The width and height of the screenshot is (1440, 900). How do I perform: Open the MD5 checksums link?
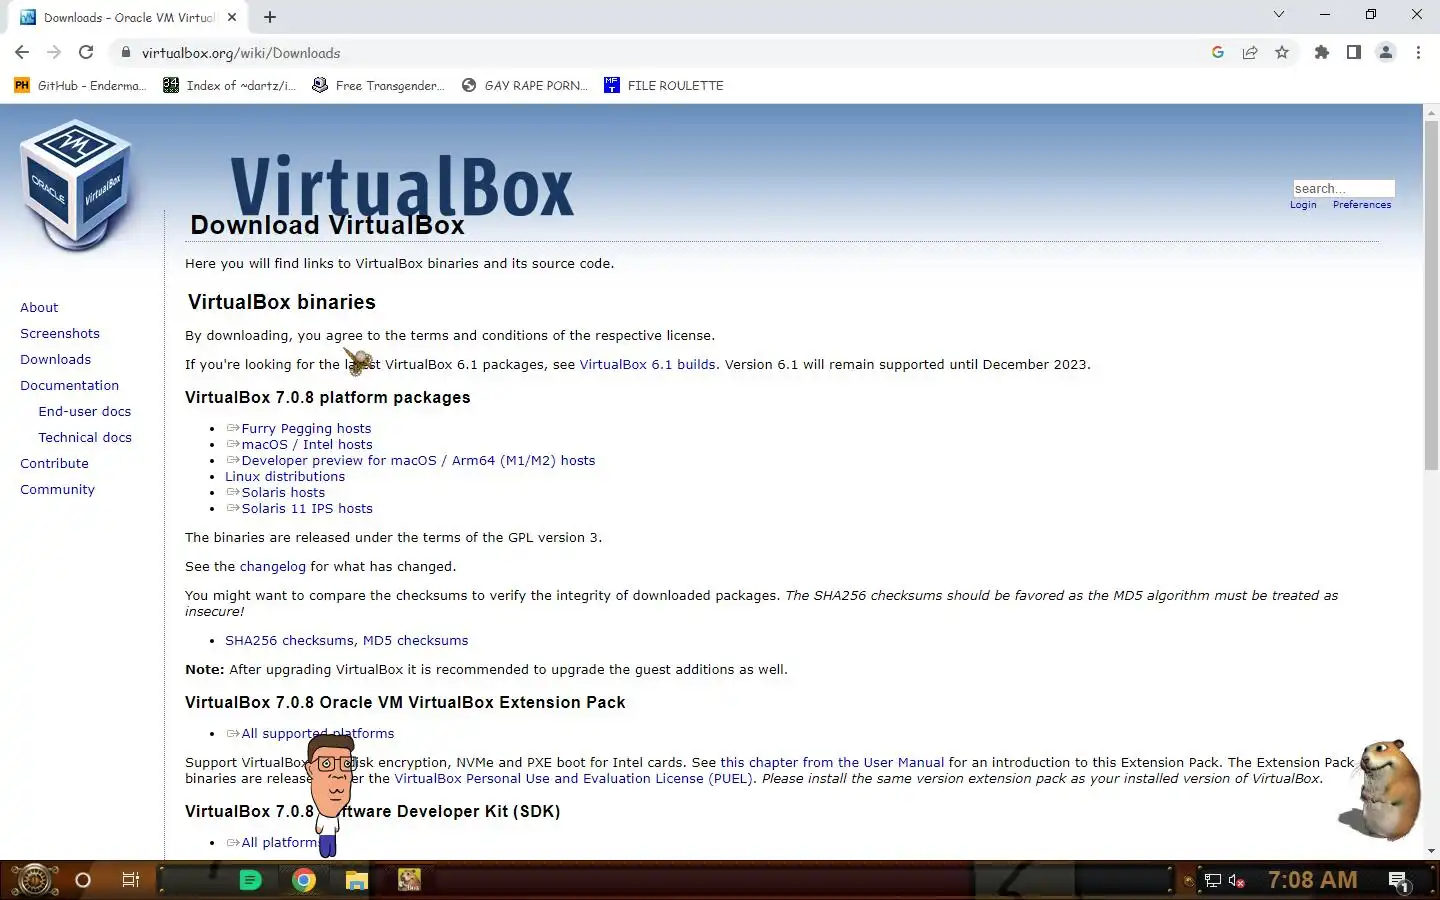(x=415, y=640)
